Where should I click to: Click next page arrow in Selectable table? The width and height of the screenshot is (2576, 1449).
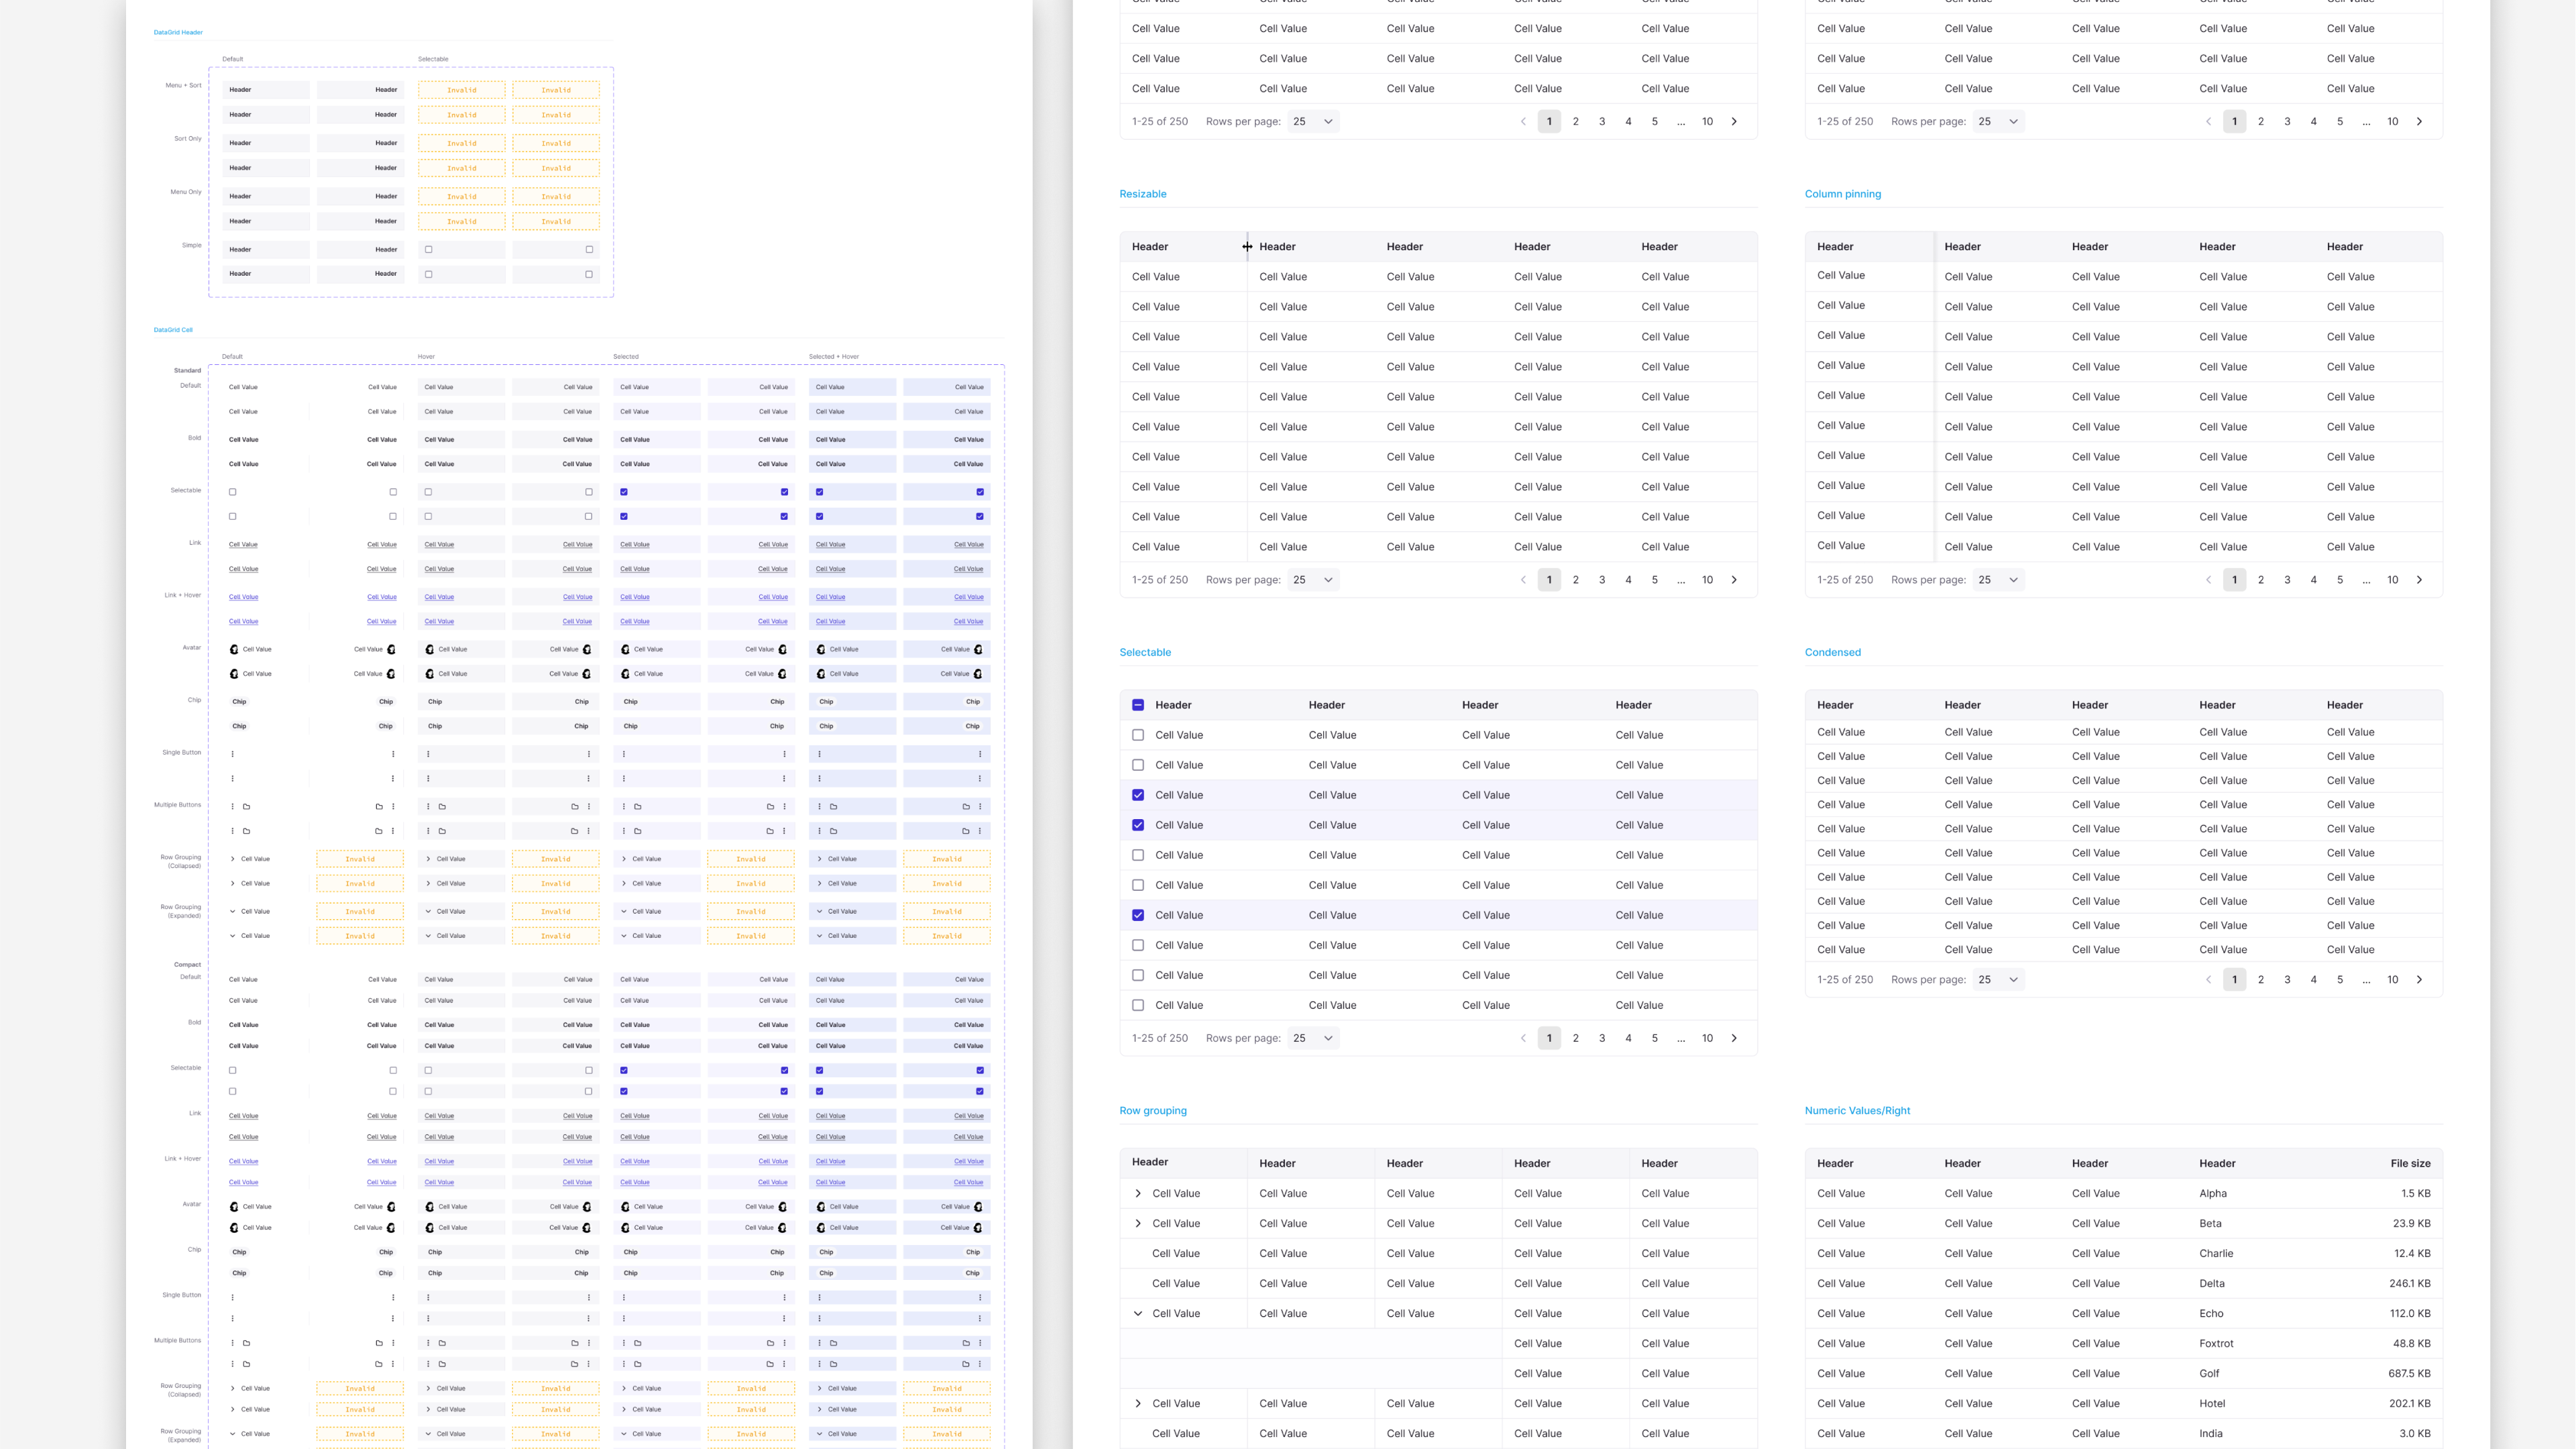[x=1734, y=1038]
